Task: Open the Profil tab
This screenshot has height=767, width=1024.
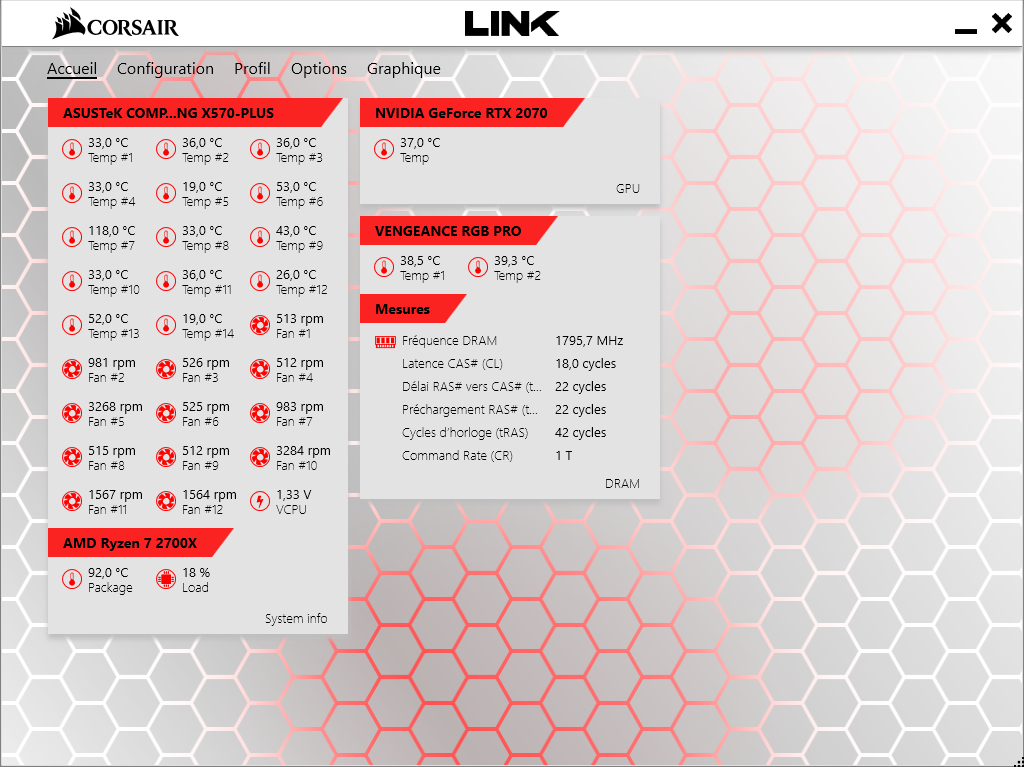Action: click(252, 69)
